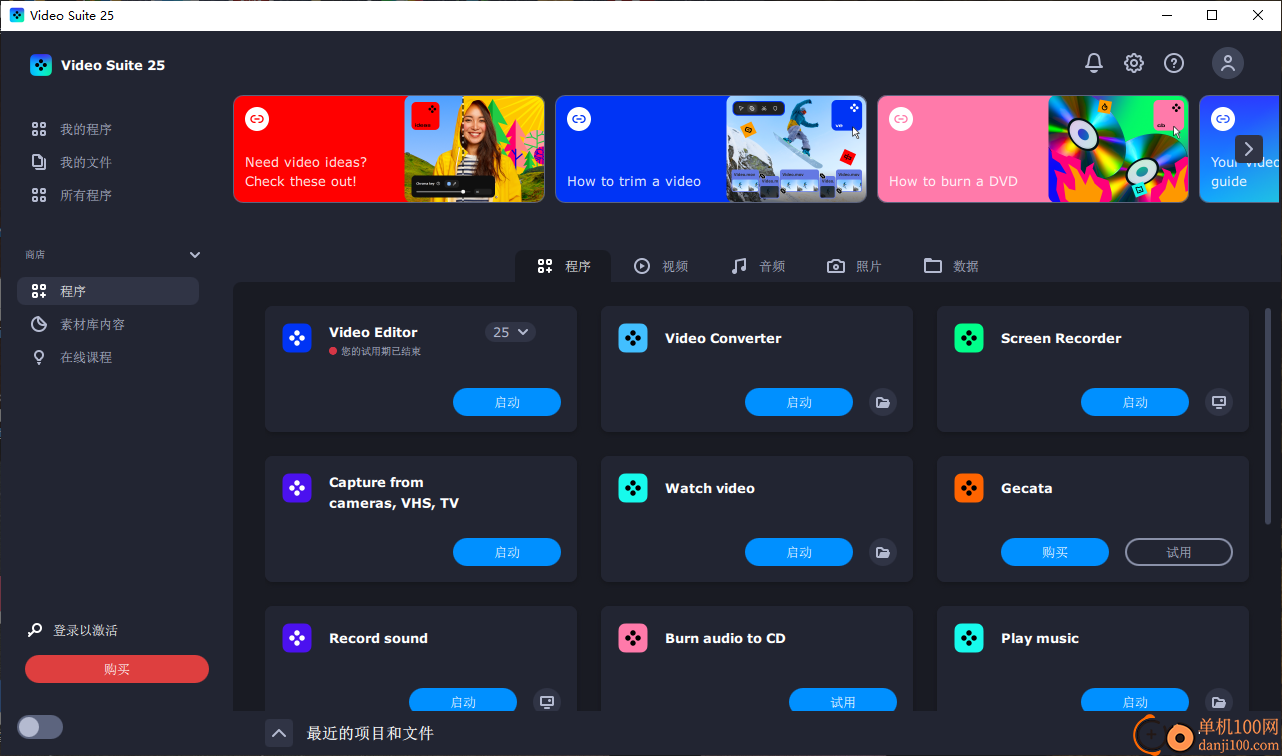Launch Video Converter with 启动 button

click(799, 402)
